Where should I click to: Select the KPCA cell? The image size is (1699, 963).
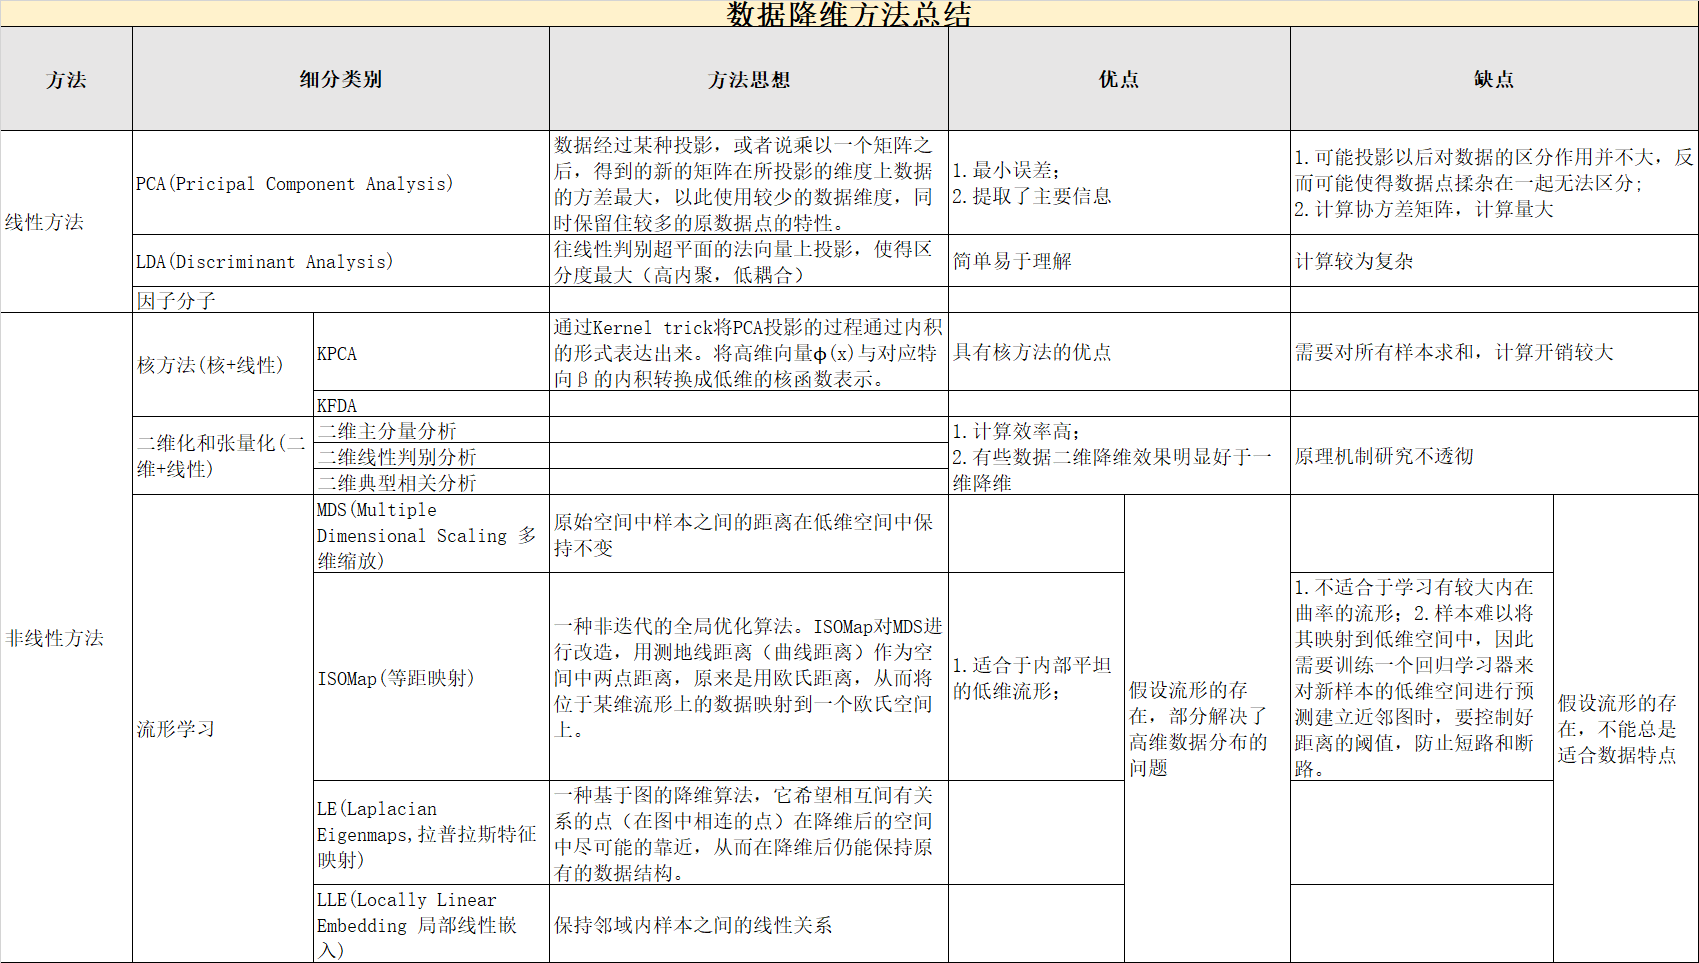tap(336, 353)
